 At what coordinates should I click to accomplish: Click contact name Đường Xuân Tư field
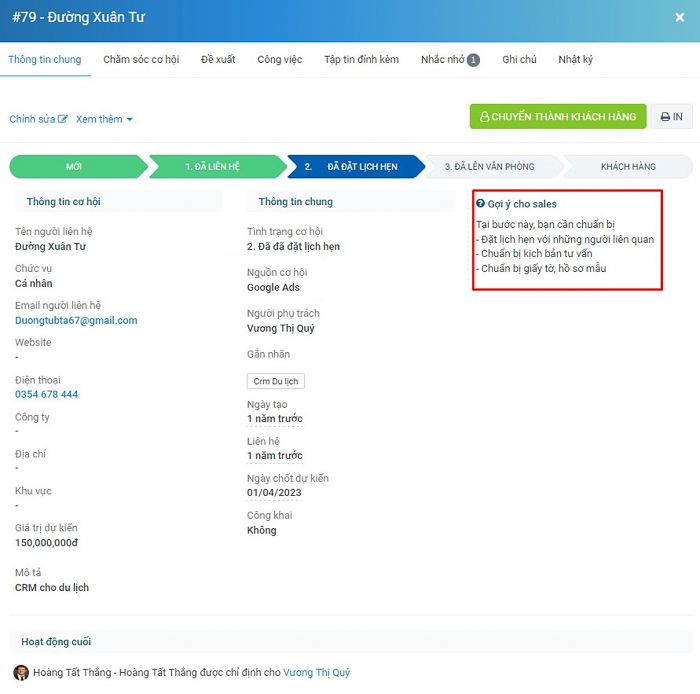click(x=50, y=246)
